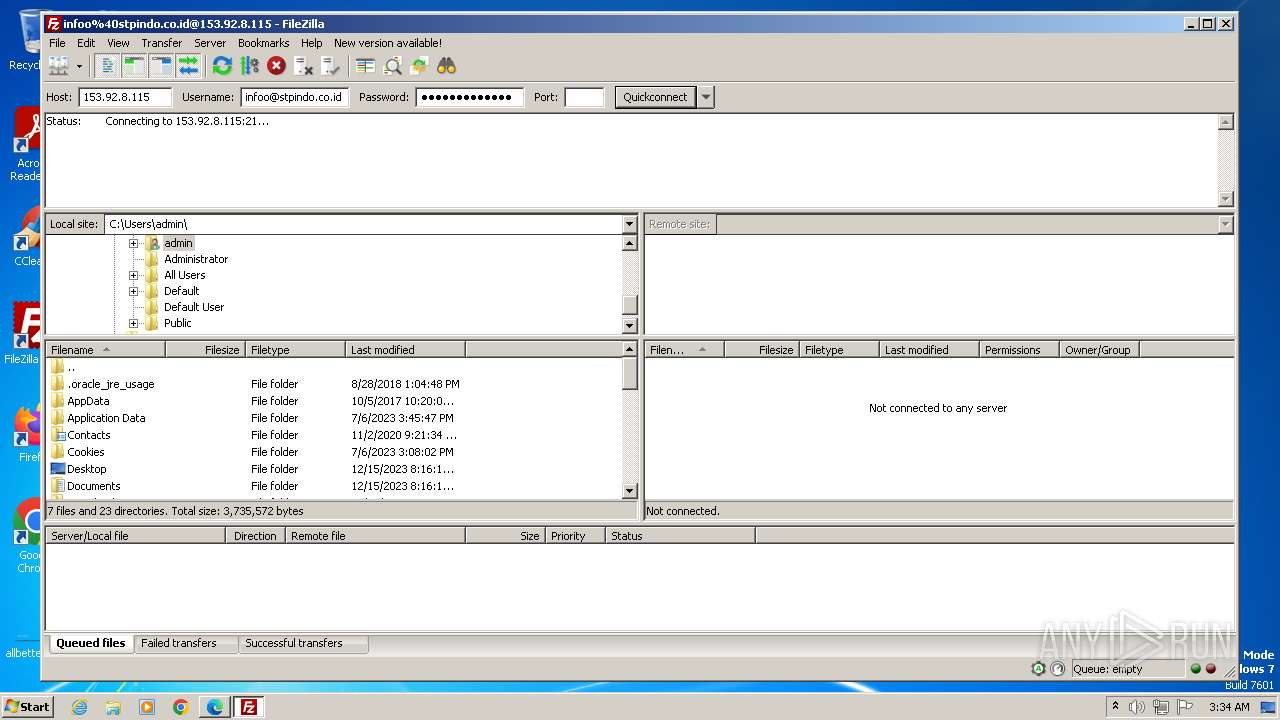
Task: Open the Help menu
Action: point(312,43)
